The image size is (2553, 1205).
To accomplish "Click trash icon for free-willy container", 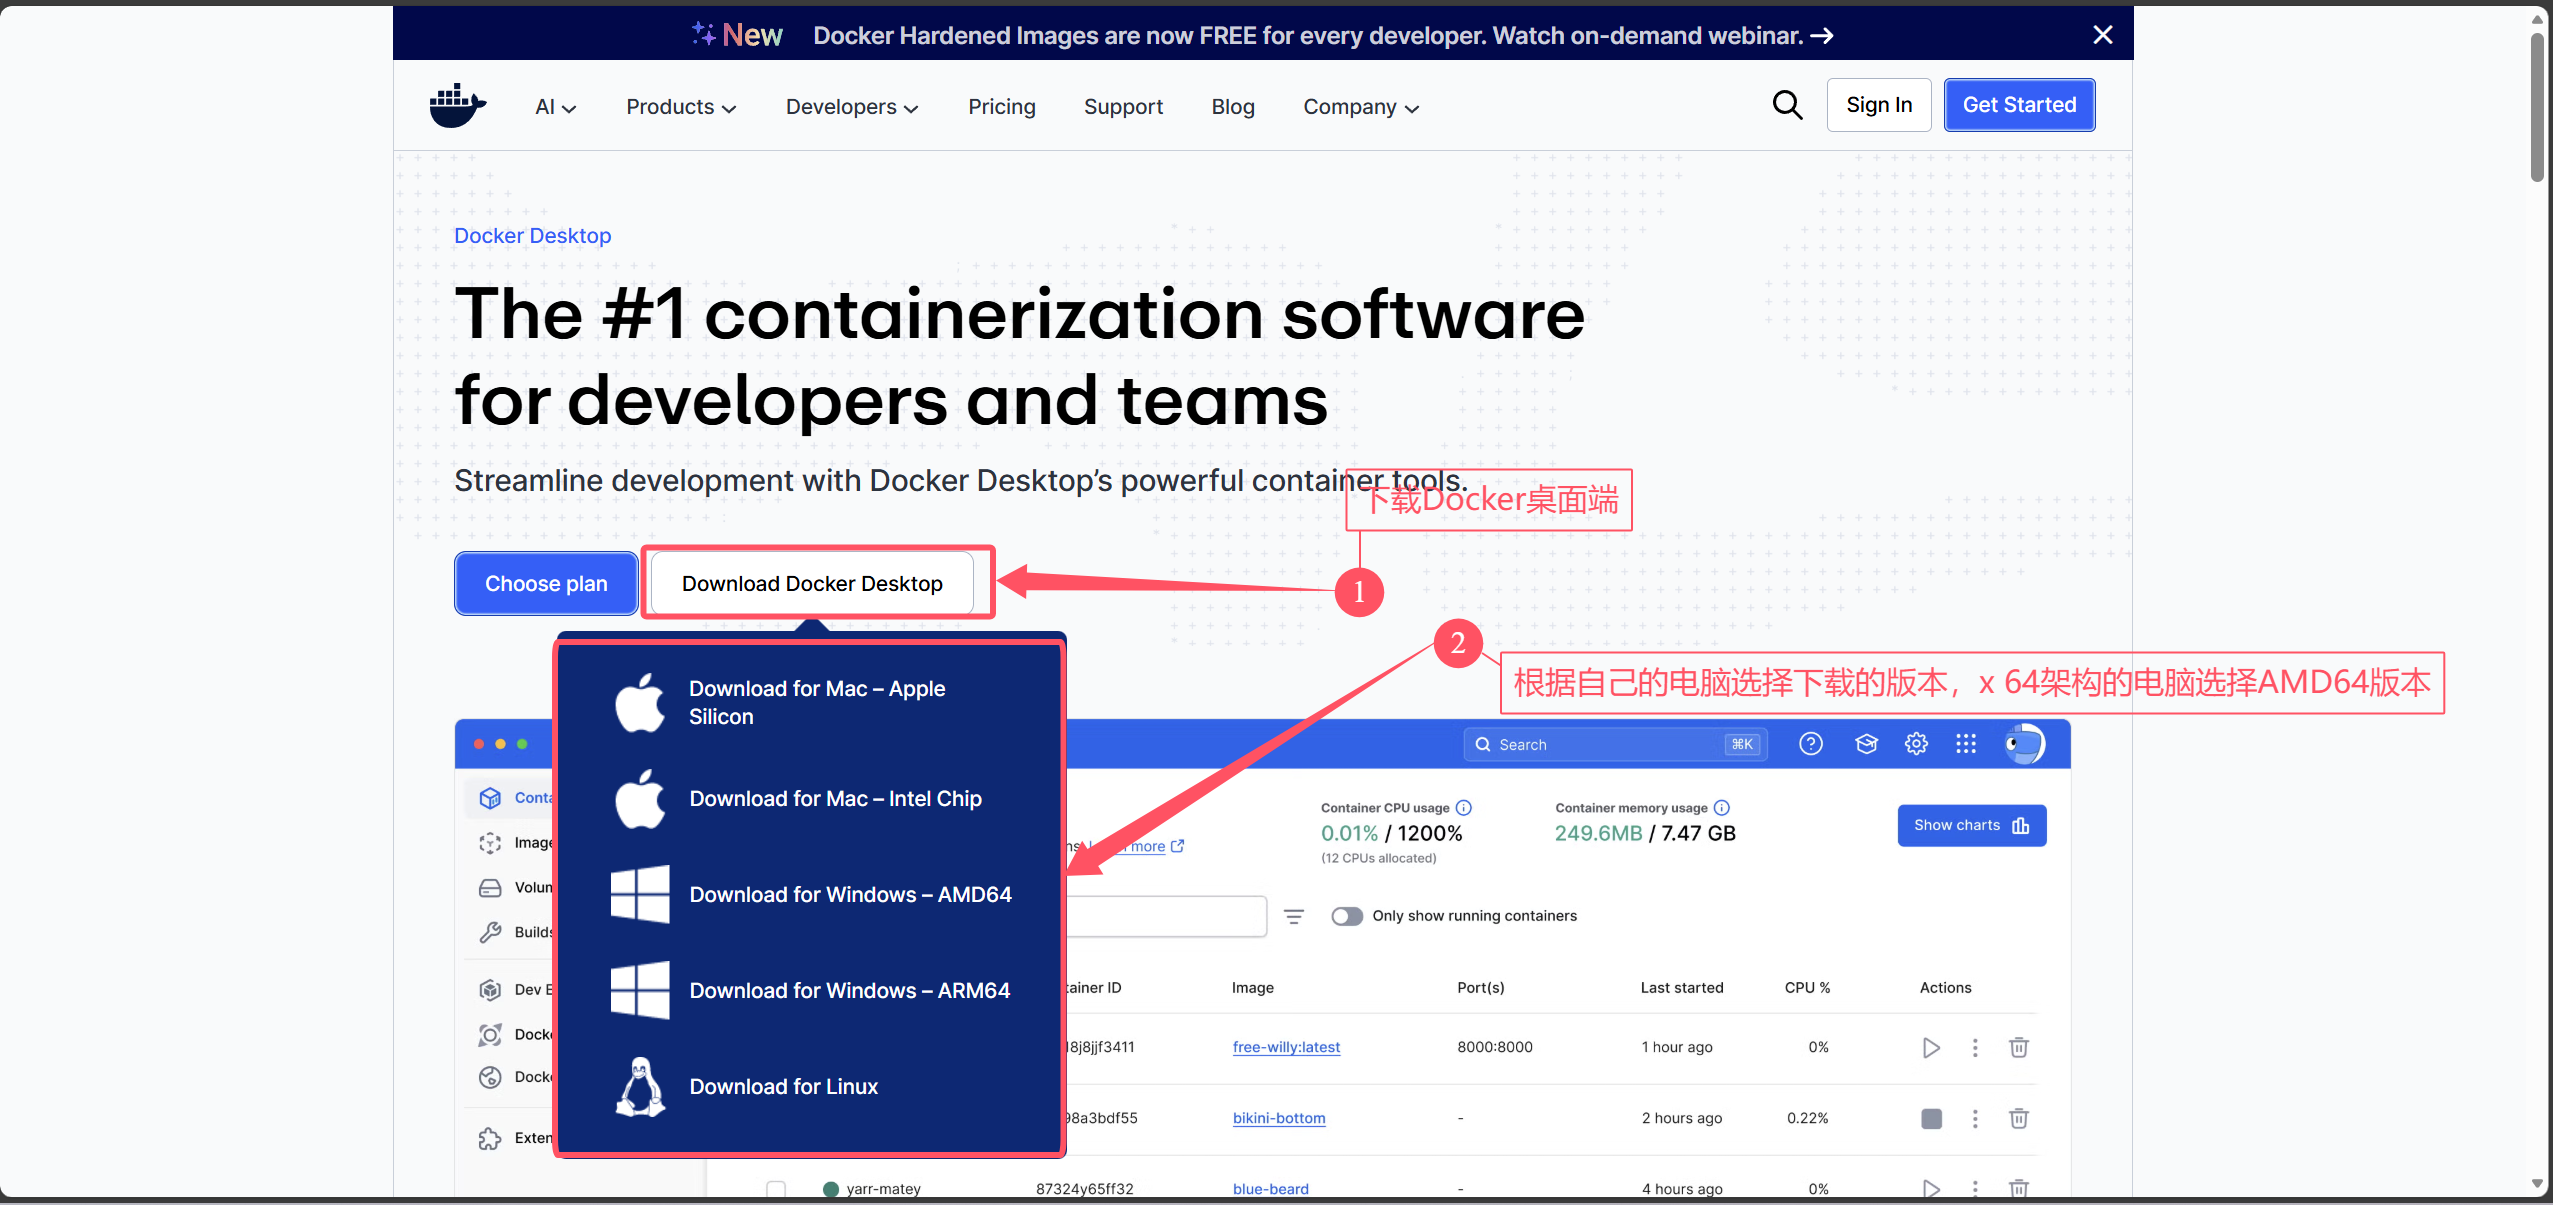I will tap(2019, 1047).
